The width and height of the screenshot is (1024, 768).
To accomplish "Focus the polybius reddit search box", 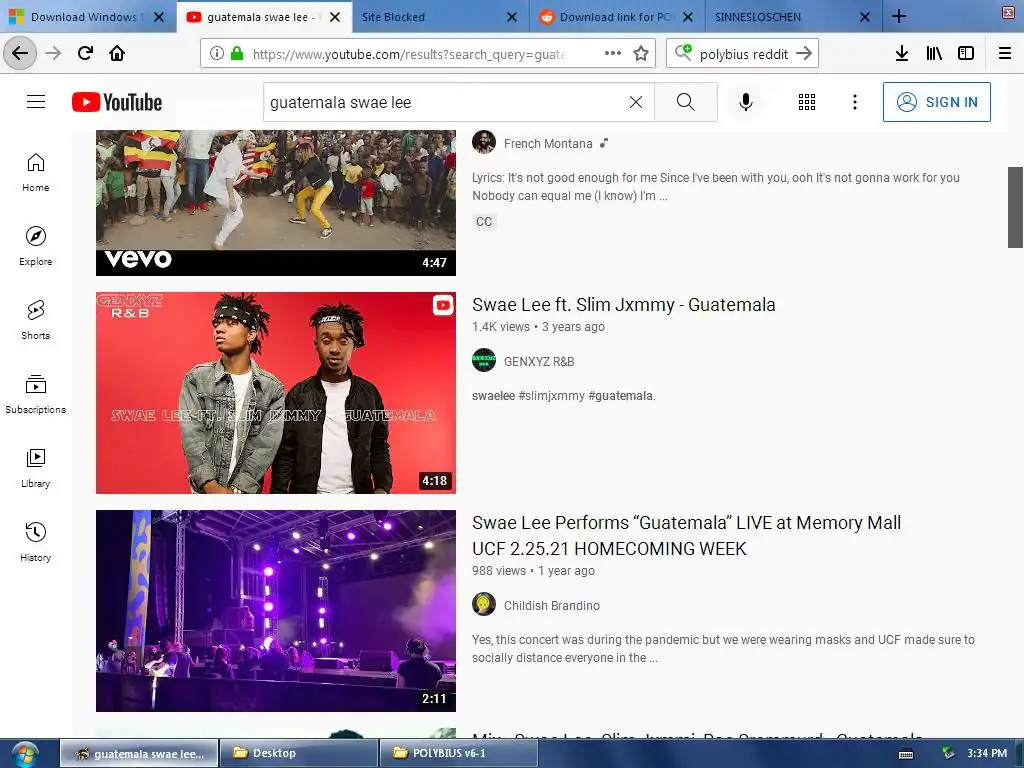I will [744, 54].
